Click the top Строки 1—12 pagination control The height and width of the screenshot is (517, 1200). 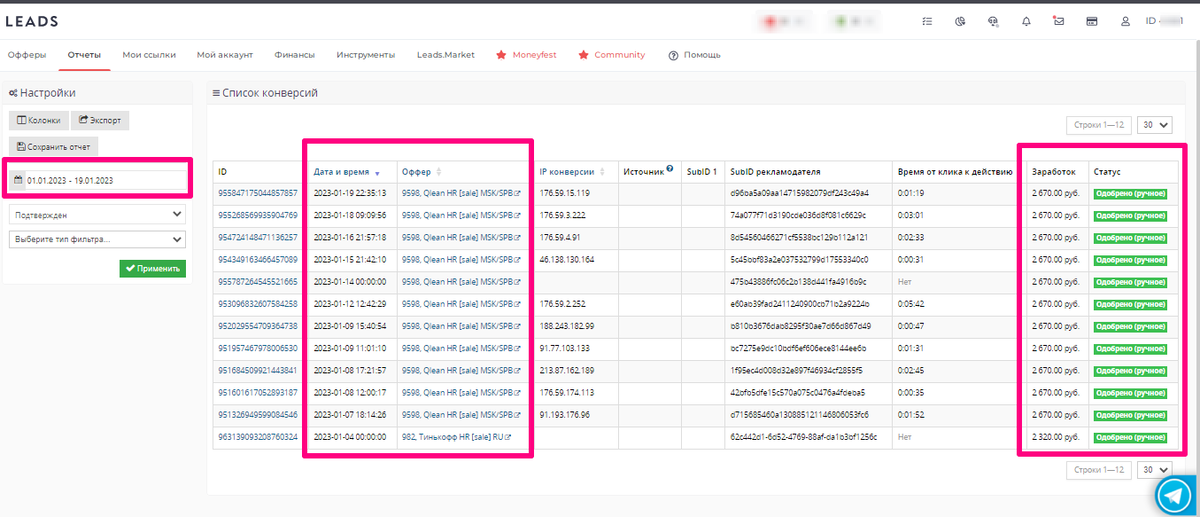1100,125
